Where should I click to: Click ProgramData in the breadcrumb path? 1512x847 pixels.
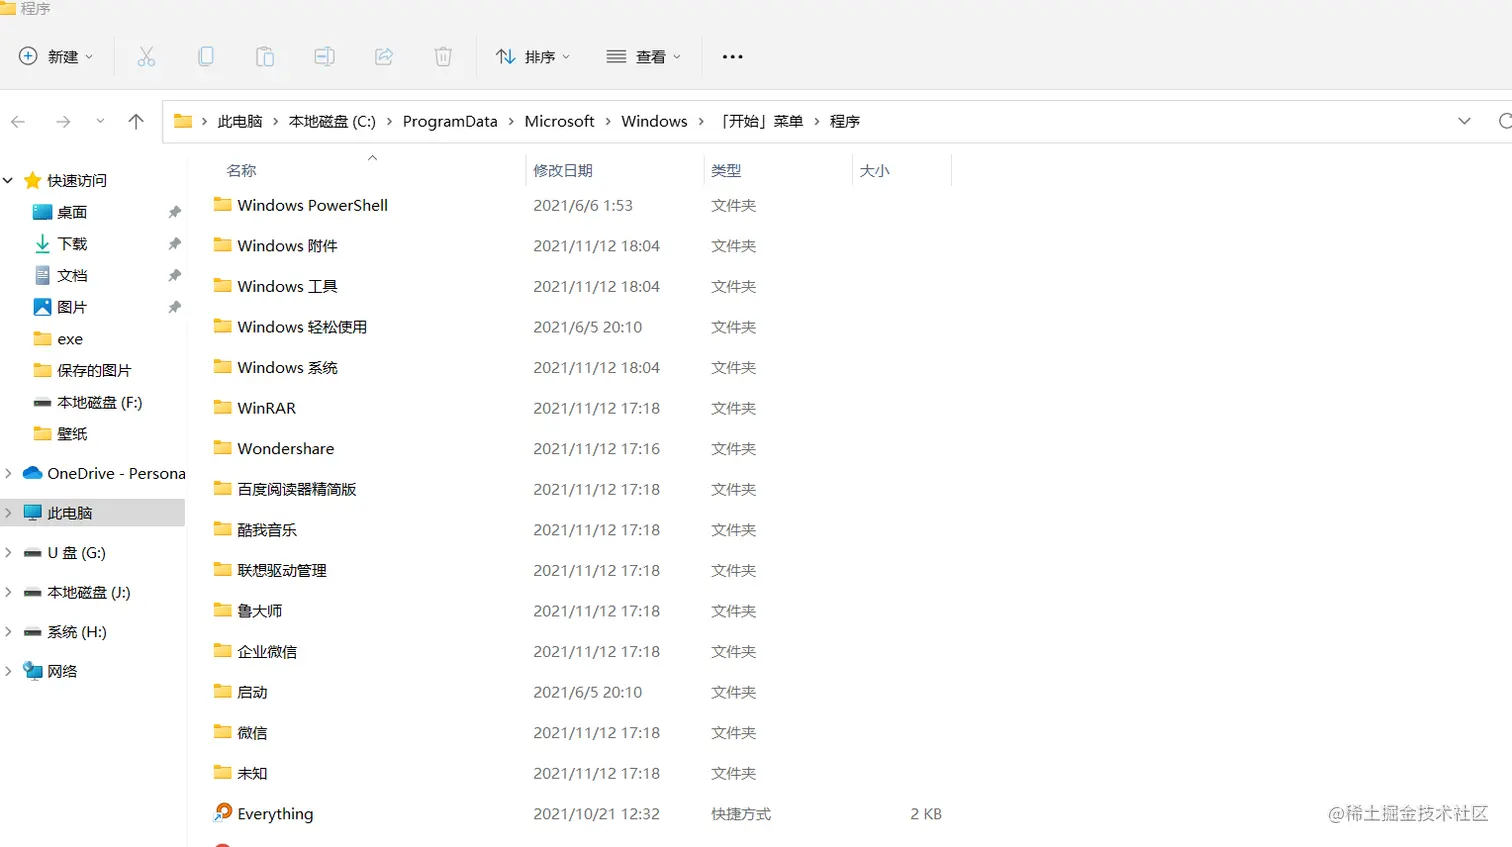click(450, 121)
